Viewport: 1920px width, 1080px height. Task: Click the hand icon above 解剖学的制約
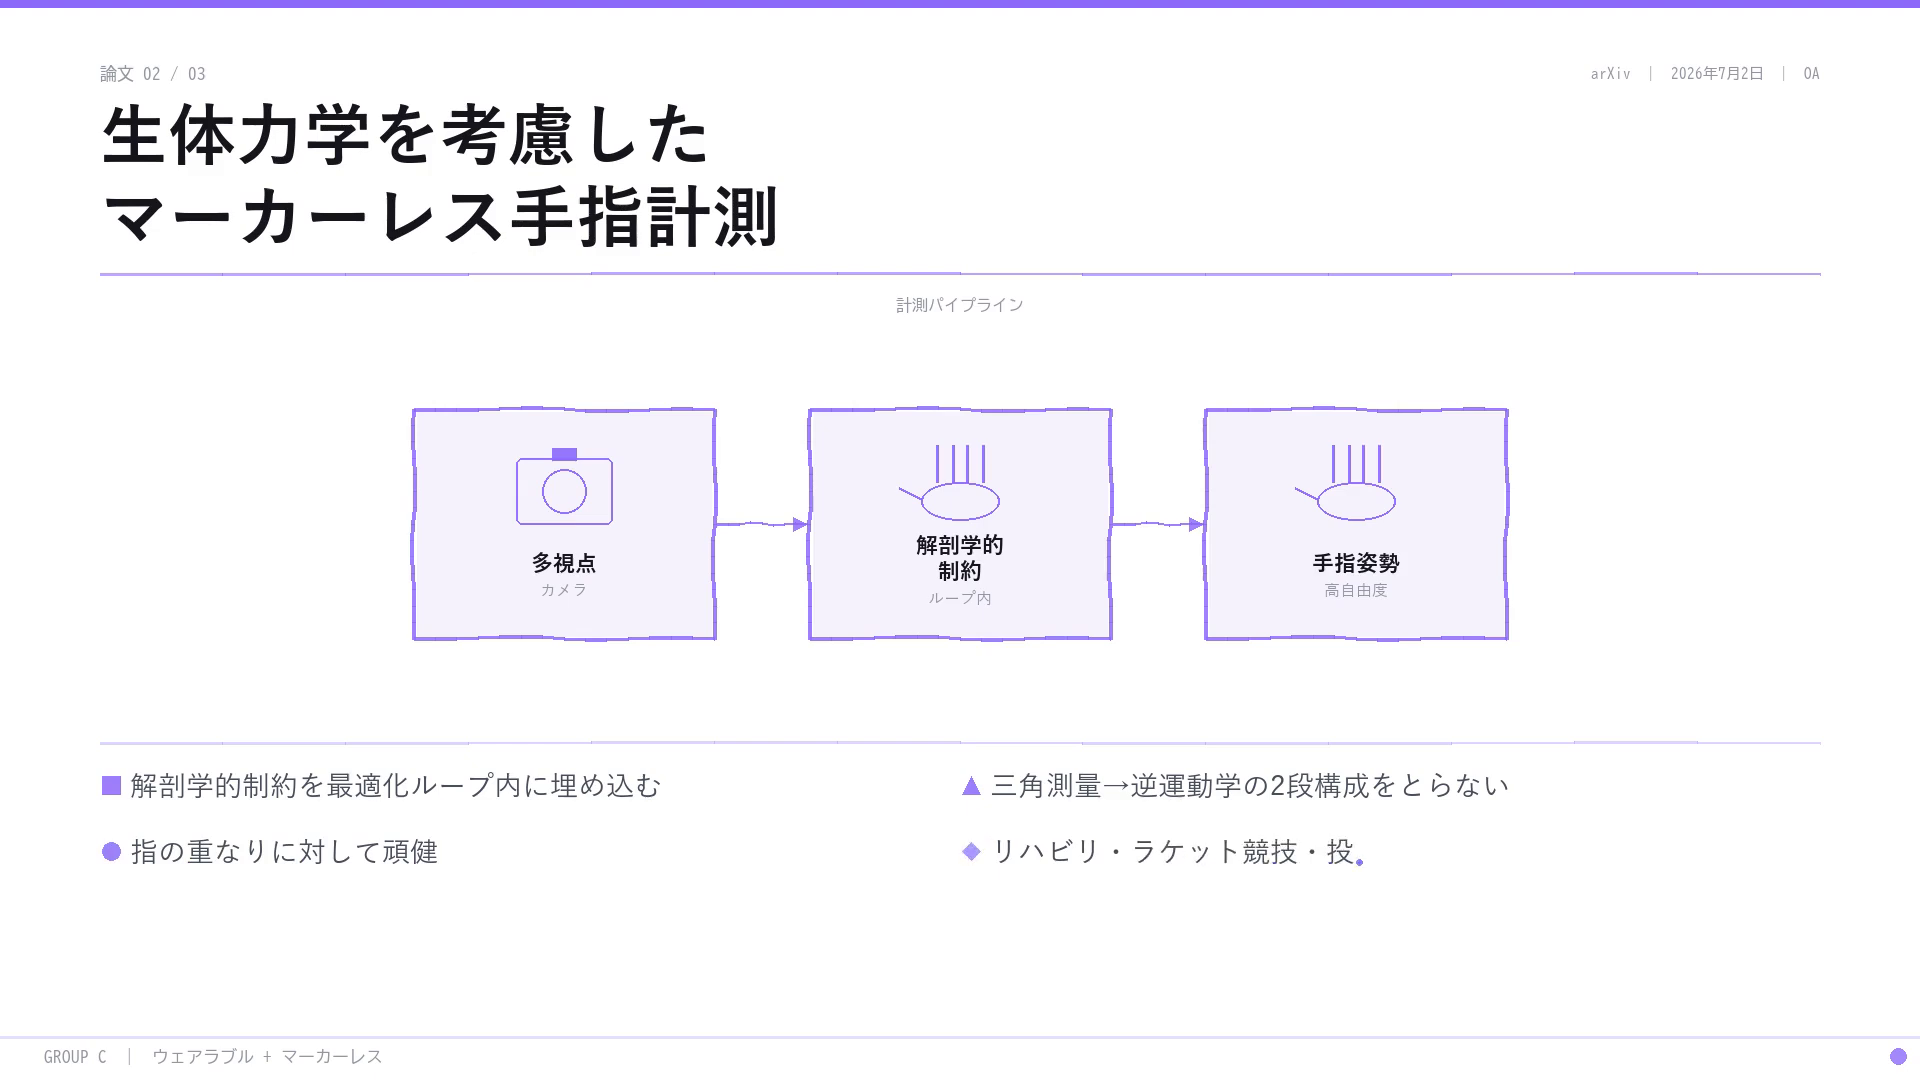[x=950, y=483]
